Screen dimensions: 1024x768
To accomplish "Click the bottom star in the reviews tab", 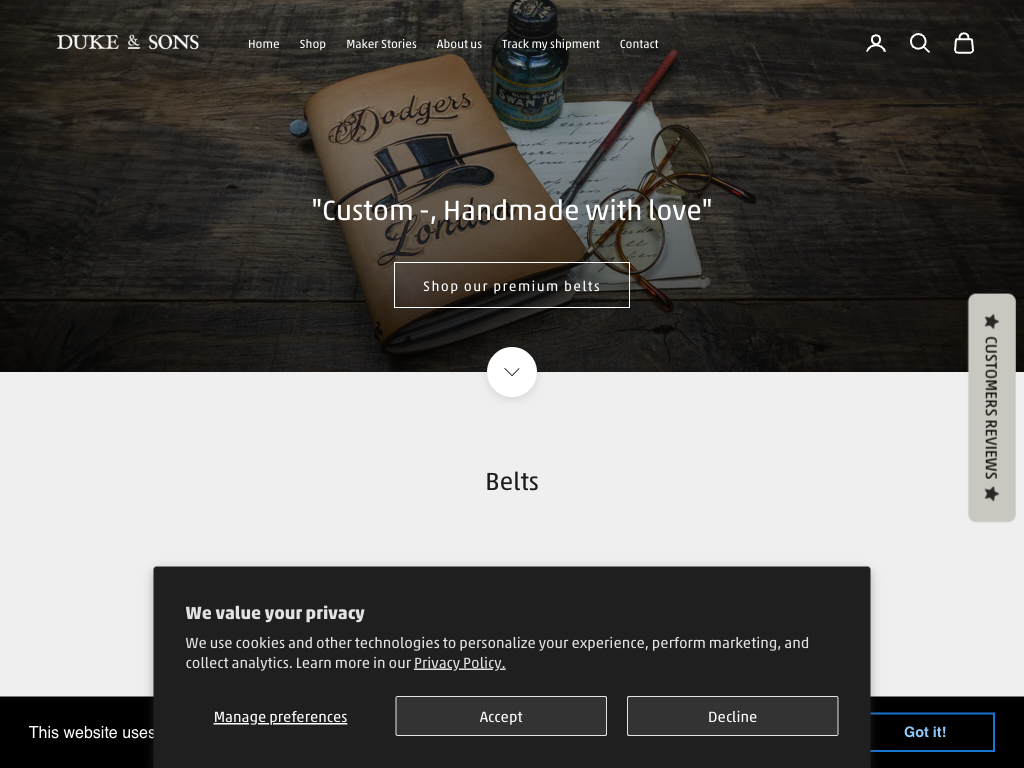I will (991, 493).
